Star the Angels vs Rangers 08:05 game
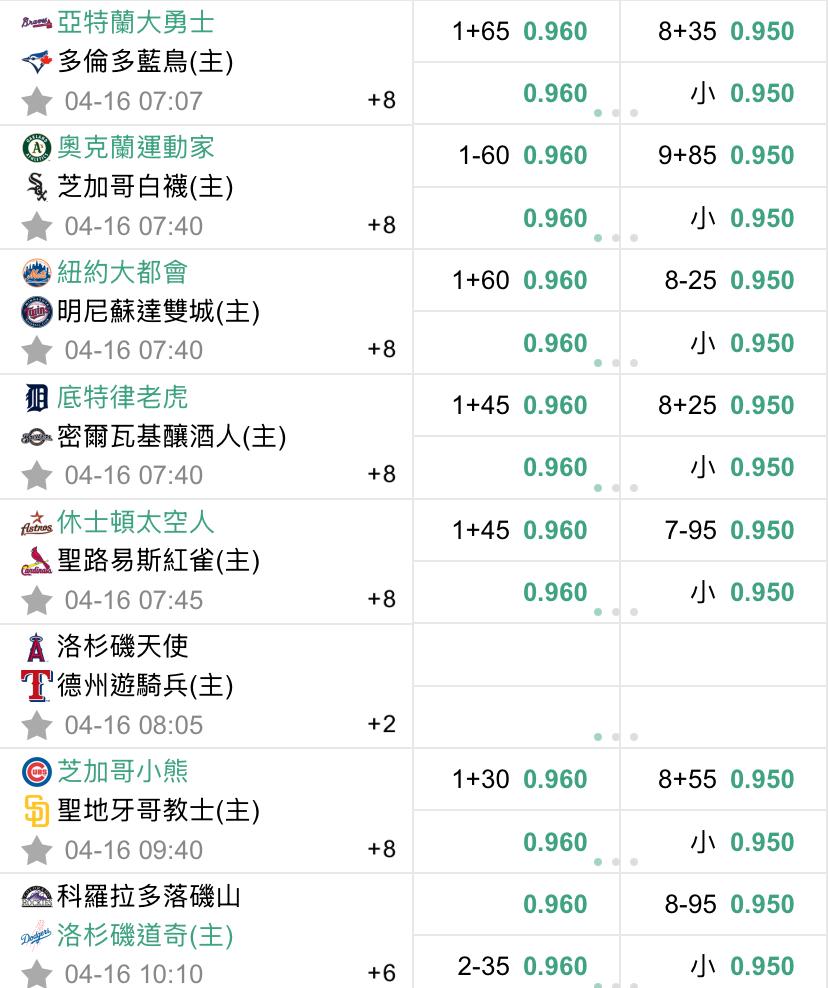 click(x=37, y=725)
